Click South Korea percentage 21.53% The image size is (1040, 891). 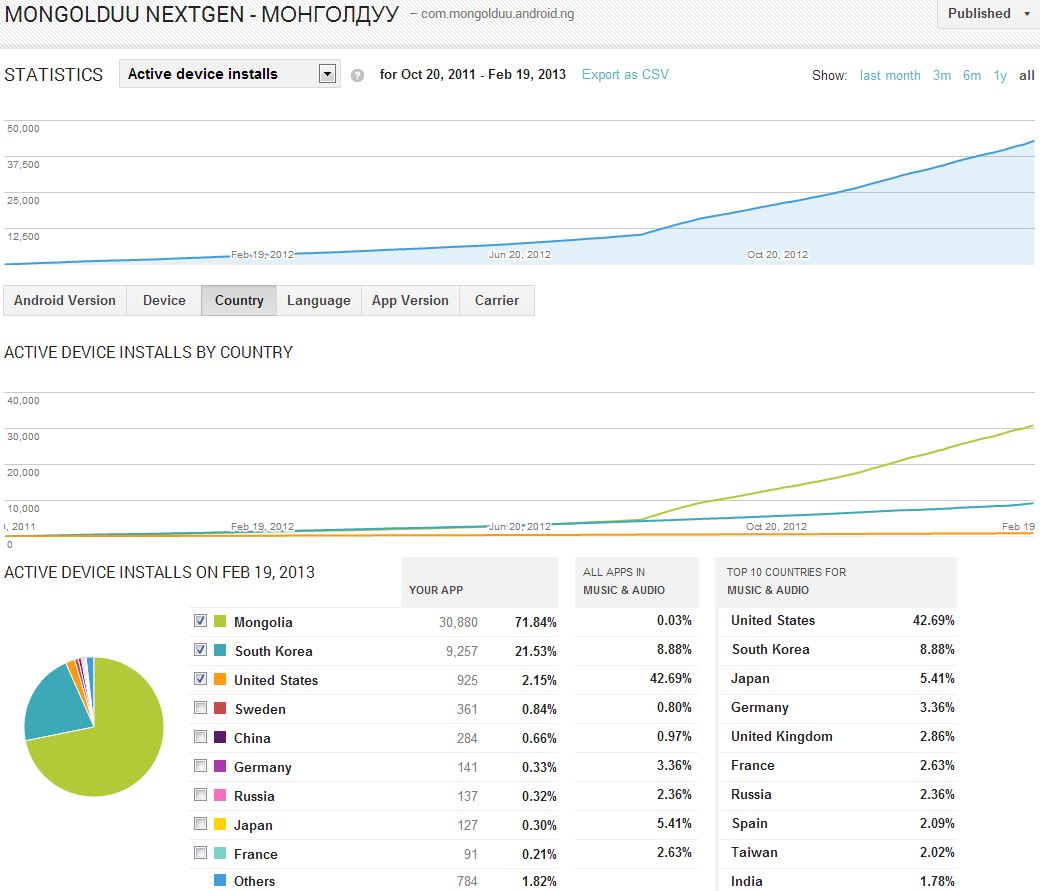point(535,651)
